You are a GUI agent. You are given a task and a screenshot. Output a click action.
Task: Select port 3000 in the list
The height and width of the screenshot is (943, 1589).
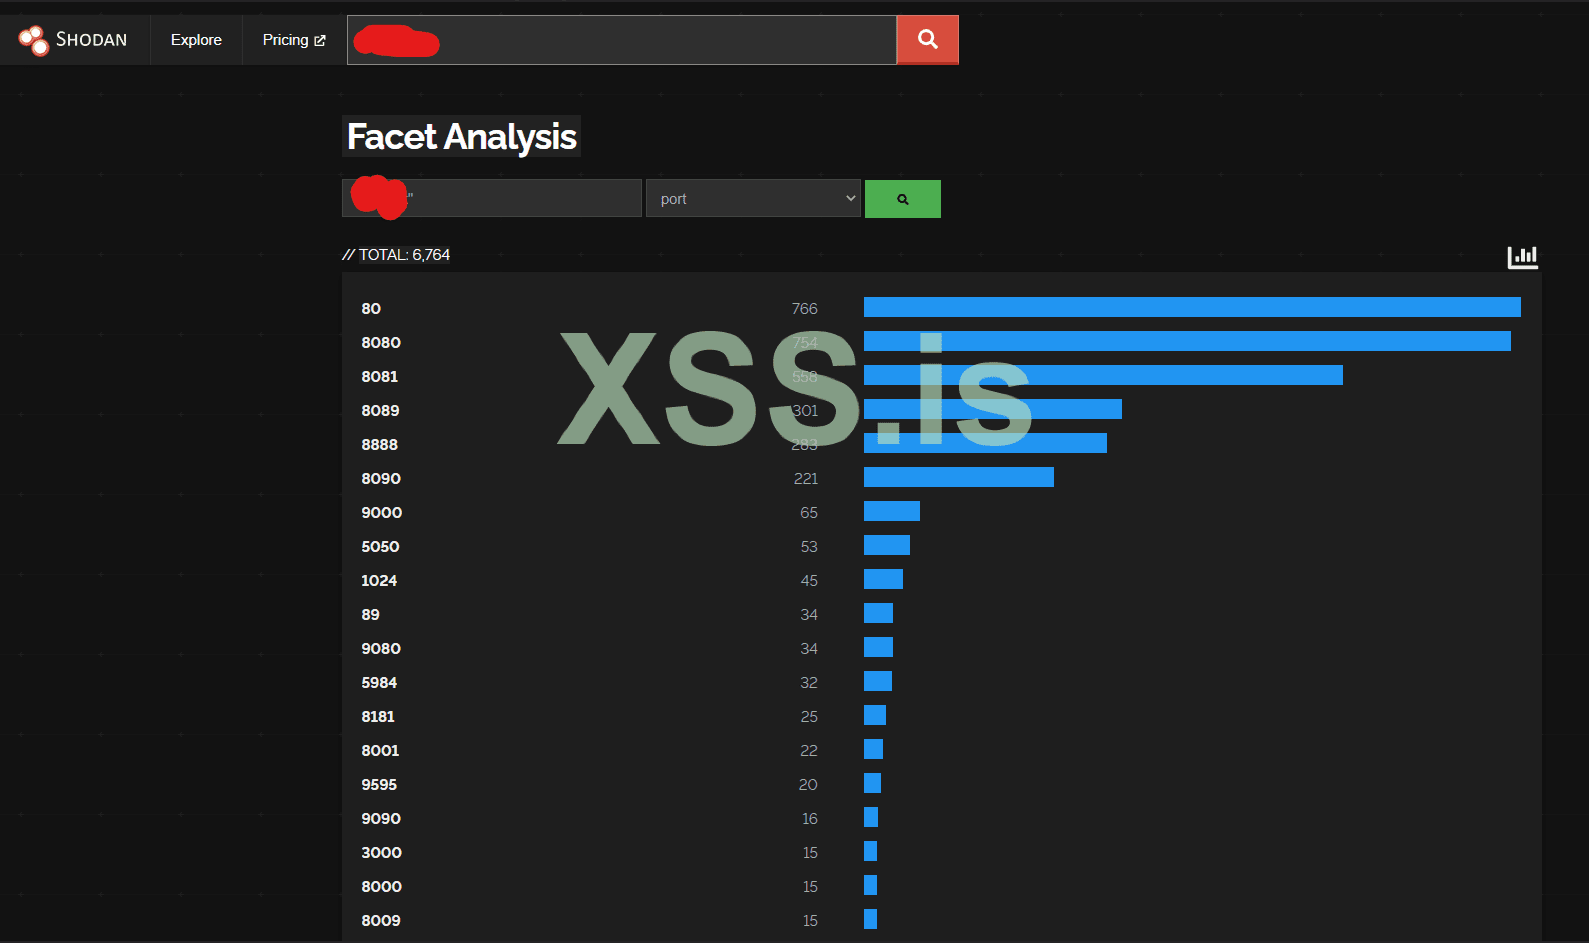(x=382, y=852)
